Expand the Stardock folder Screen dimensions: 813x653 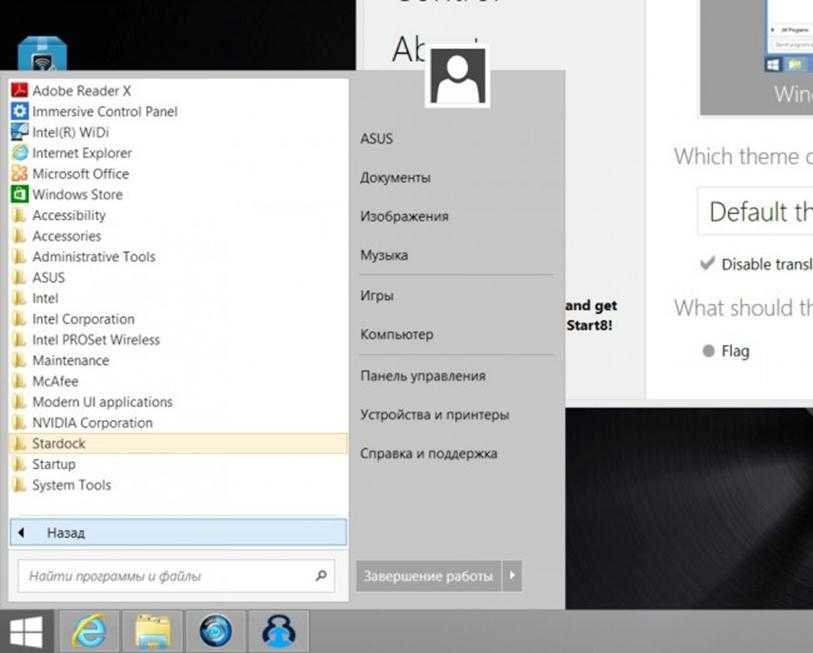[59, 443]
